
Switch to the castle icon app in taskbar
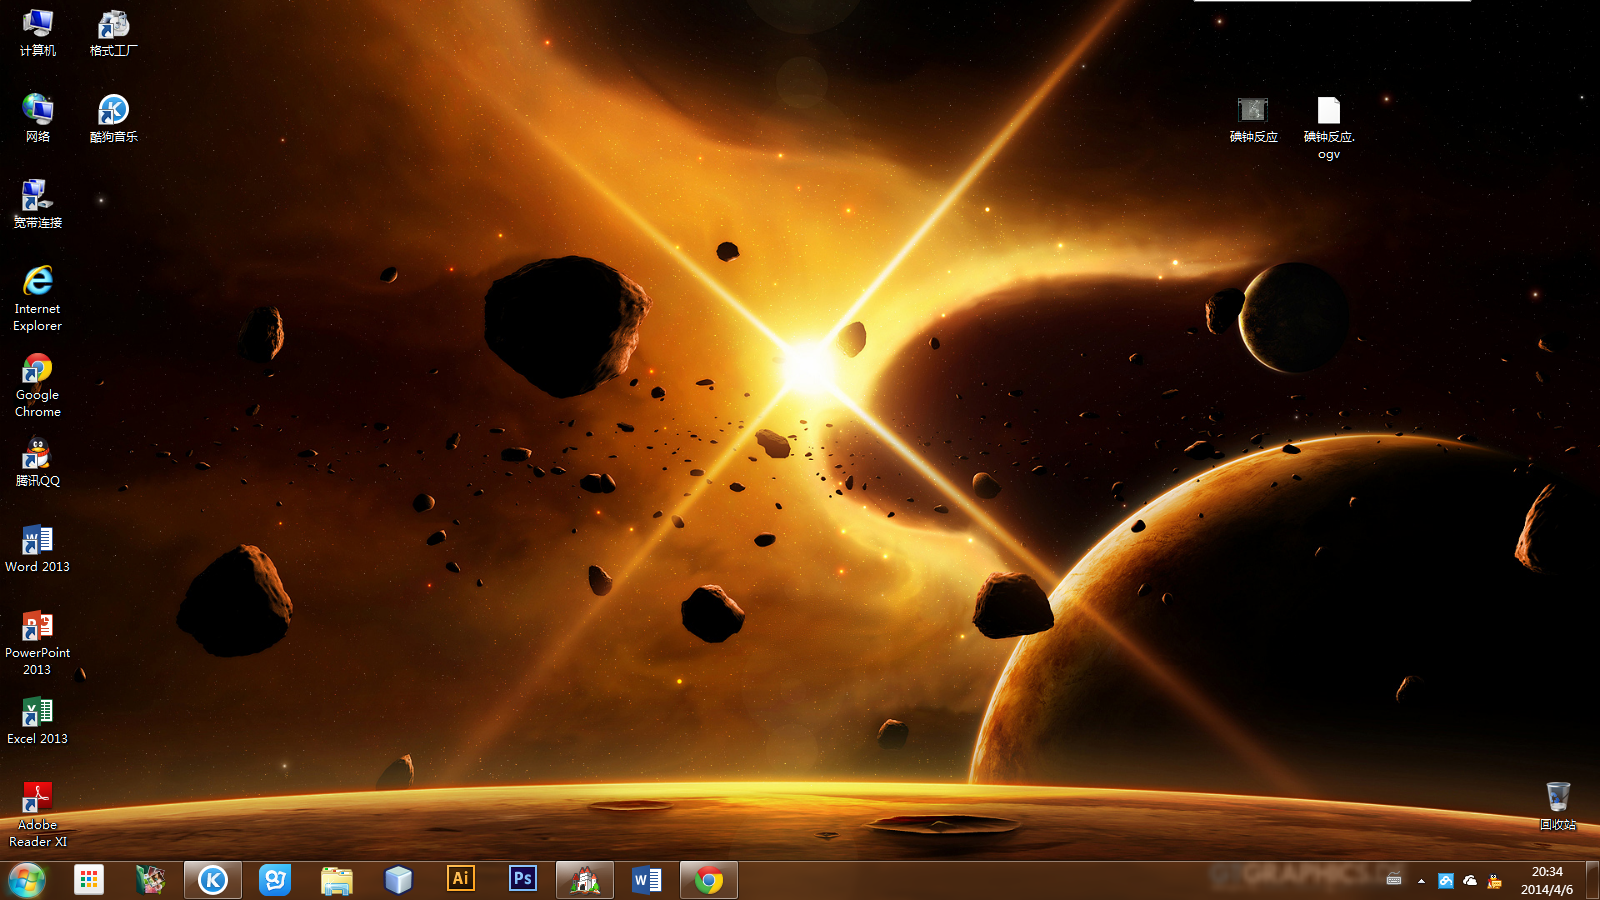(x=585, y=880)
